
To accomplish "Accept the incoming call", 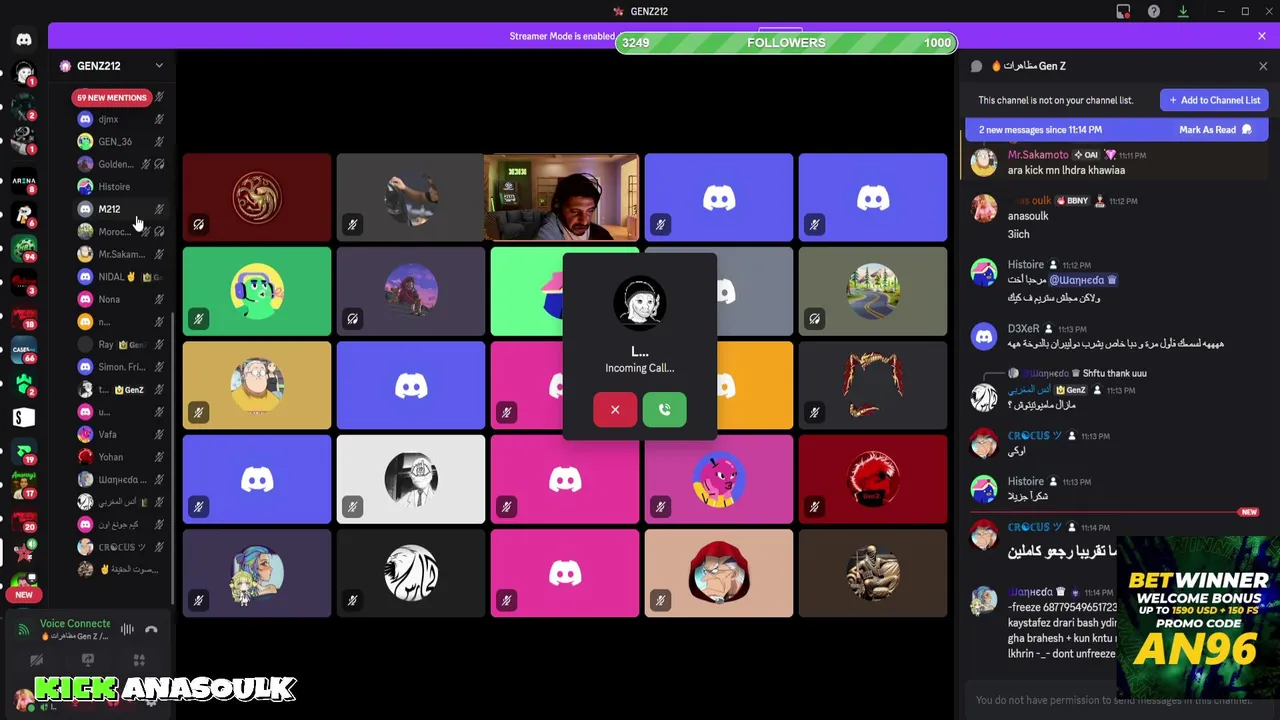I will point(665,410).
